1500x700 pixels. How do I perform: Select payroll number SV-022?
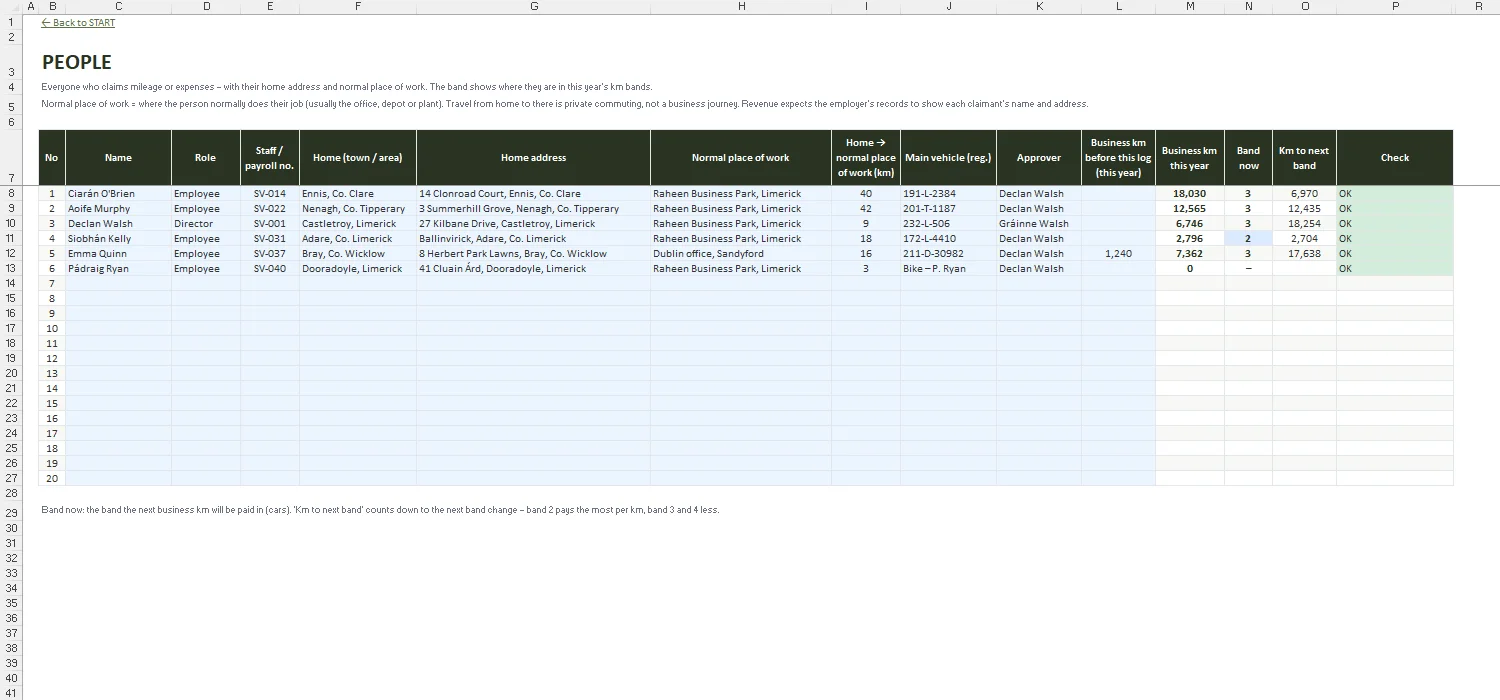269,208
